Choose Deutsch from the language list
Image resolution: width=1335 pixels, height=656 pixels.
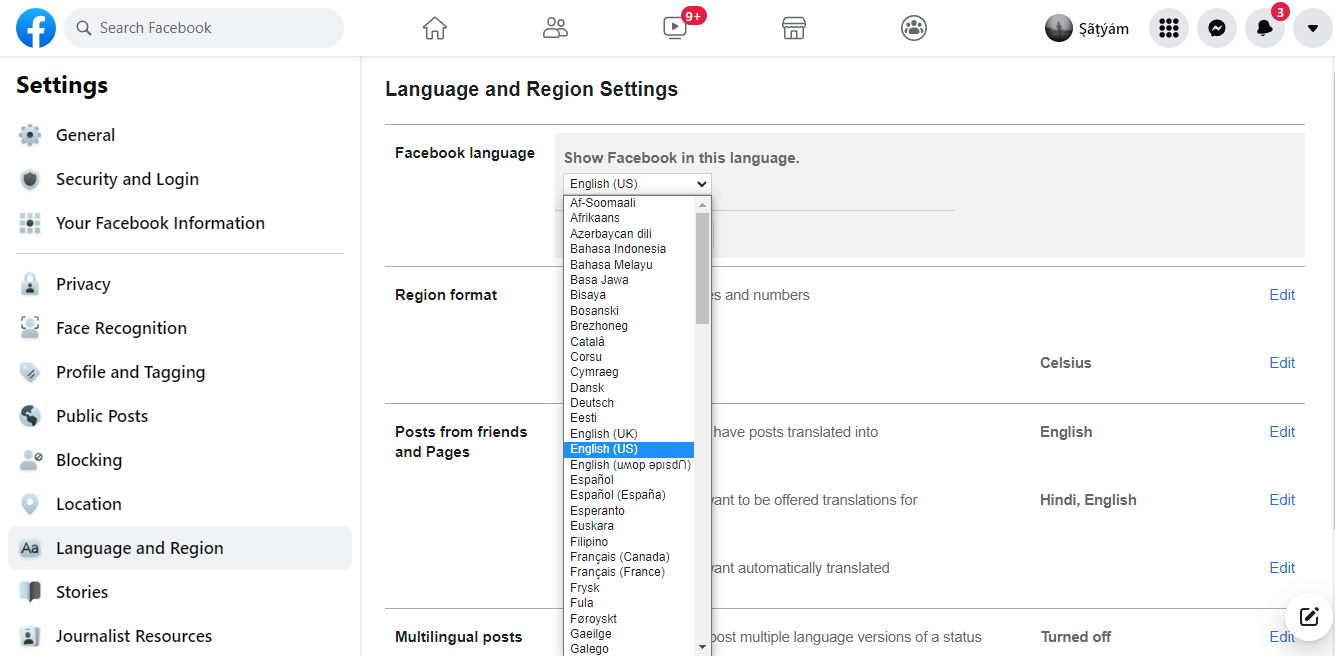point(629,403)
